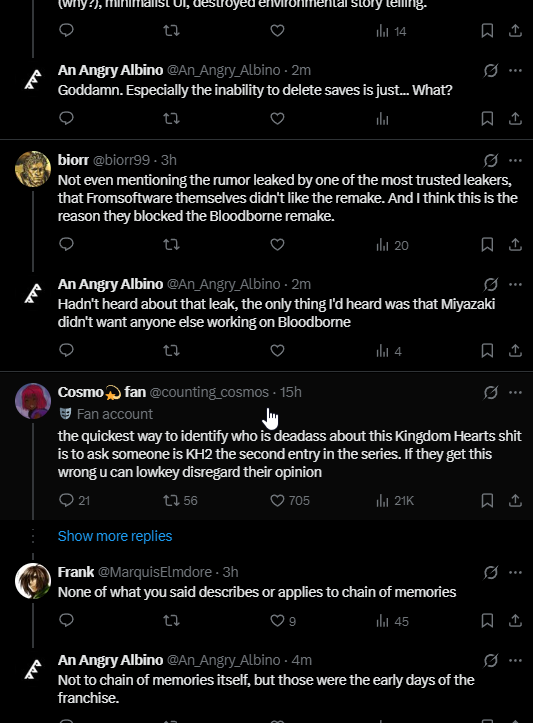Viewport: 533px width, 723px height.
Task: Open biorr's profile avatar
Action: 33,169
